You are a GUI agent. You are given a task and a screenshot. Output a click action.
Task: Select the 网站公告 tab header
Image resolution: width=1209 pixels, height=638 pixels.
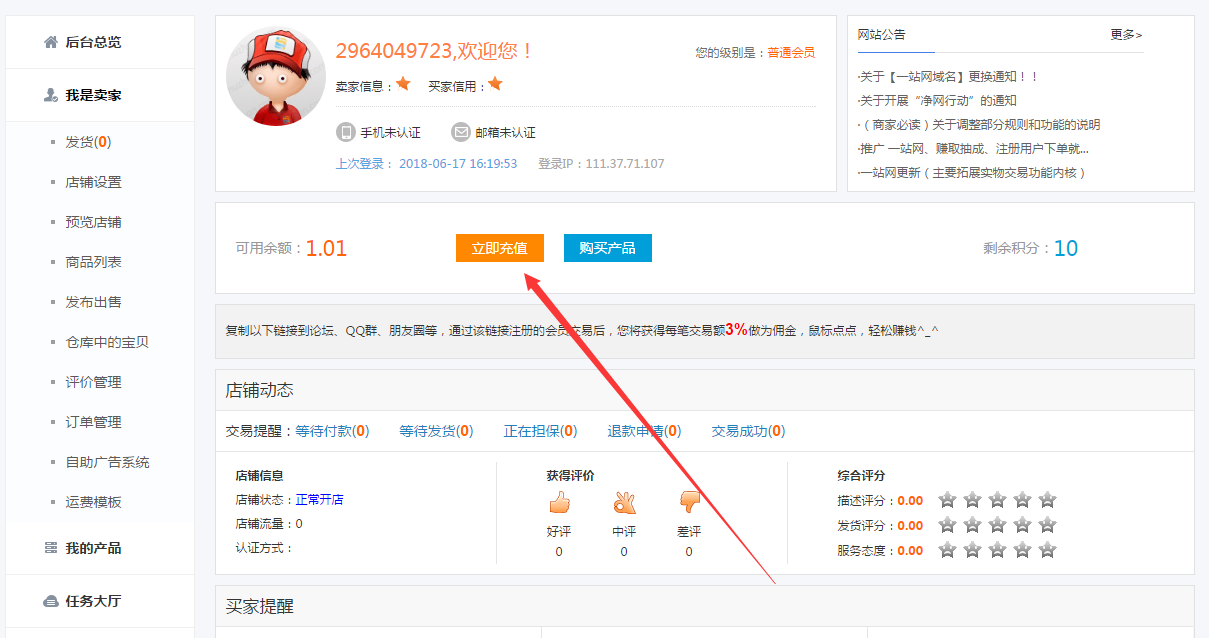click(x=882, y=34)
